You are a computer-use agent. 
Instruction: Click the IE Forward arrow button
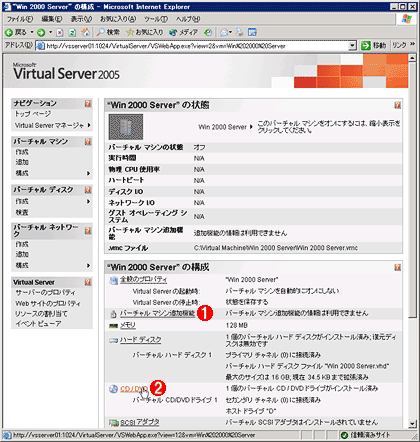click(x=41, y=32)
